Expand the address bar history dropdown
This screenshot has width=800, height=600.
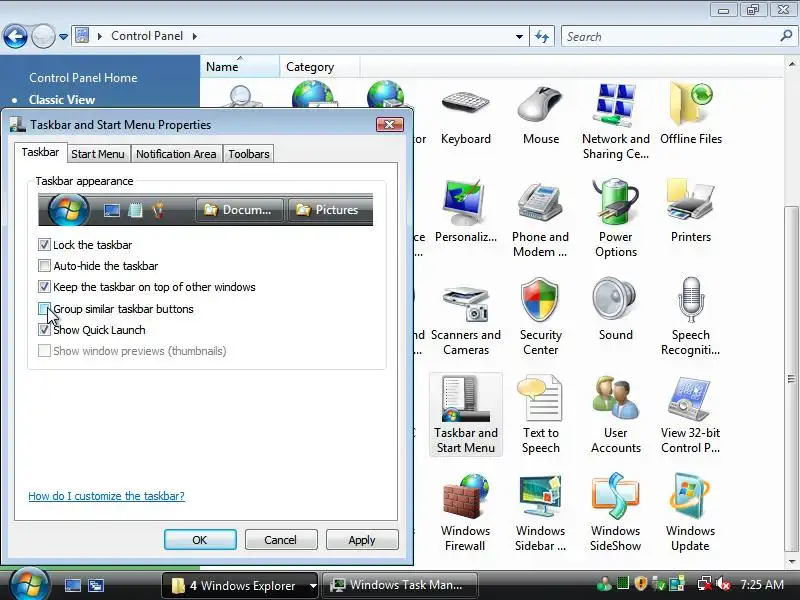coord(519,37)
